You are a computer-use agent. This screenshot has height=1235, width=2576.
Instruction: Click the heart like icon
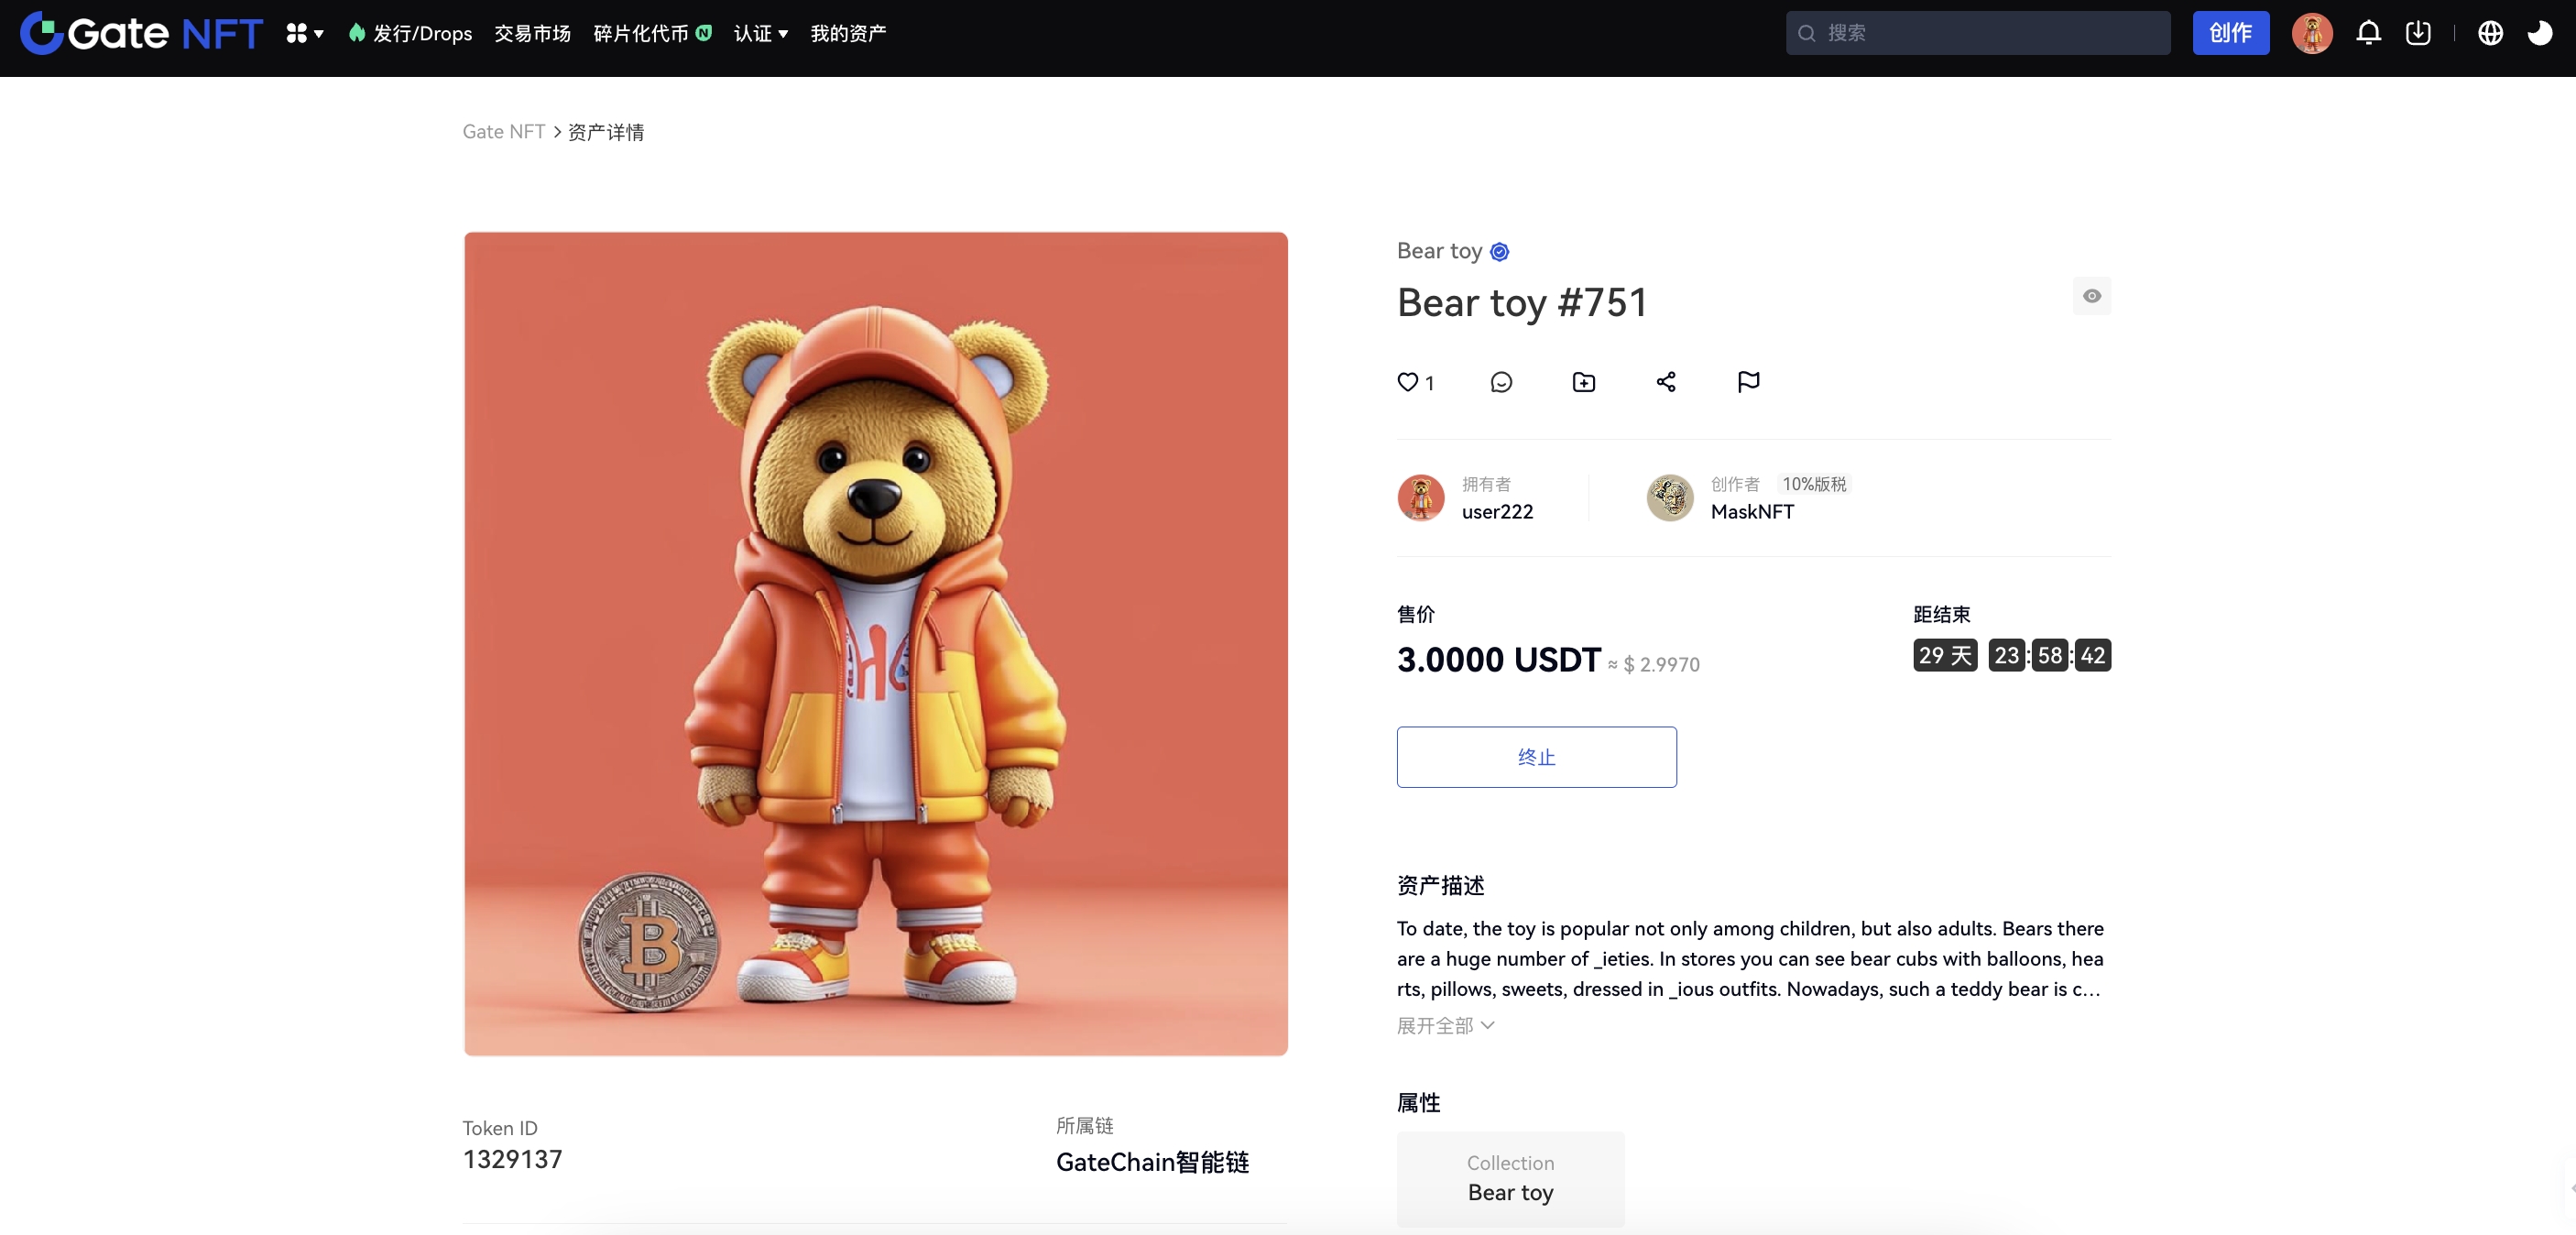pos(1407,382)
